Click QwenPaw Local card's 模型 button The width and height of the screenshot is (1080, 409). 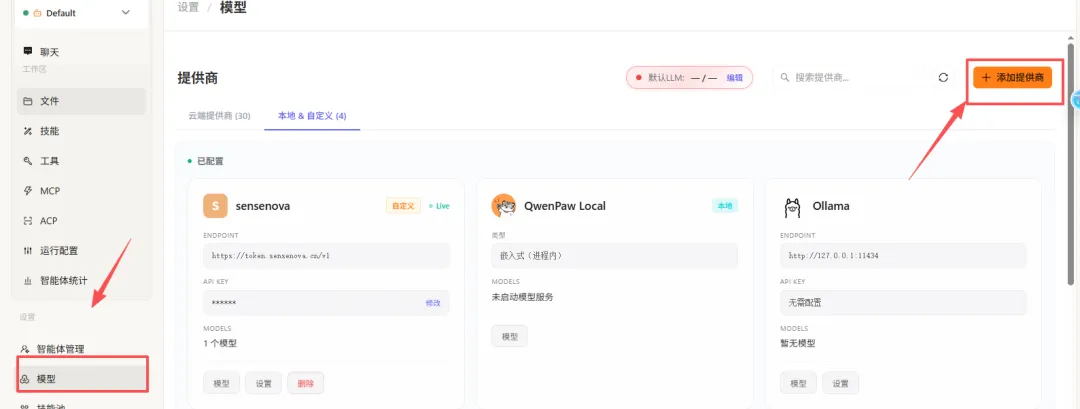[509, 335]
